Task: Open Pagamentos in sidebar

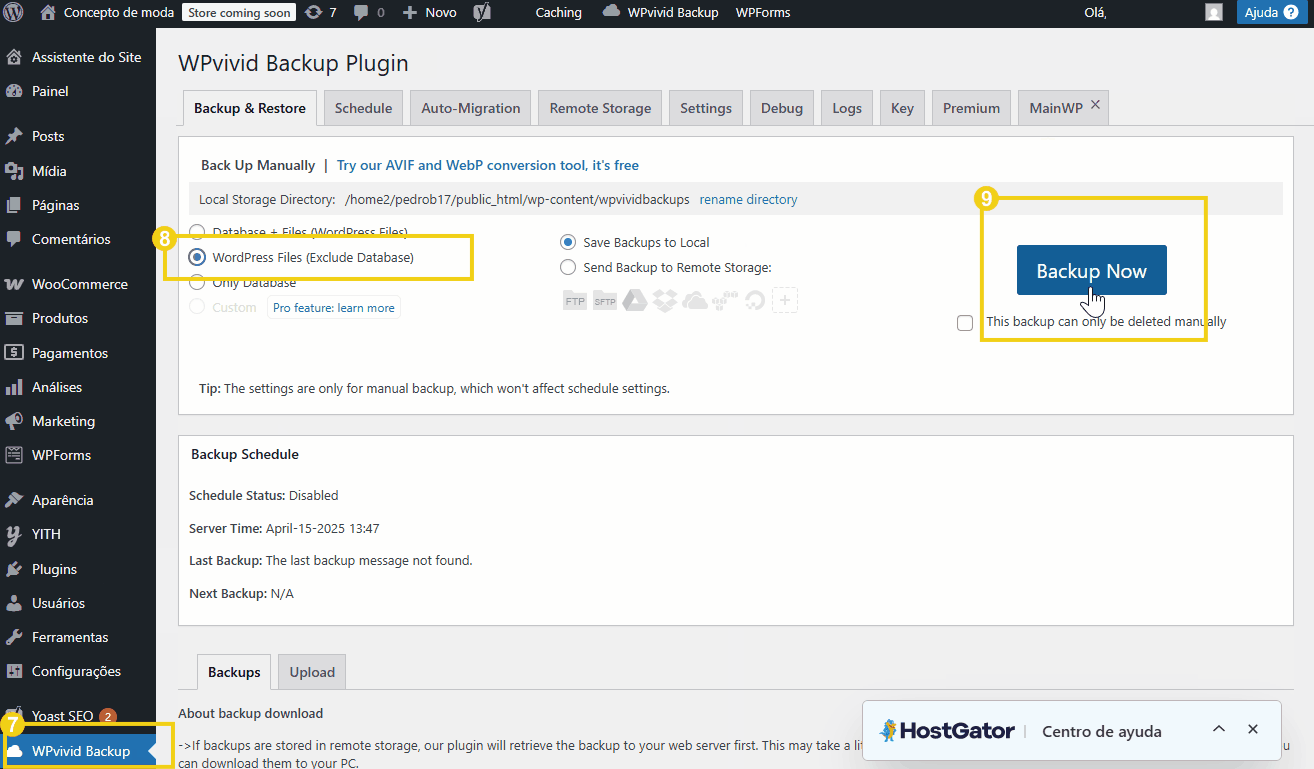Action: coord(78,353)
